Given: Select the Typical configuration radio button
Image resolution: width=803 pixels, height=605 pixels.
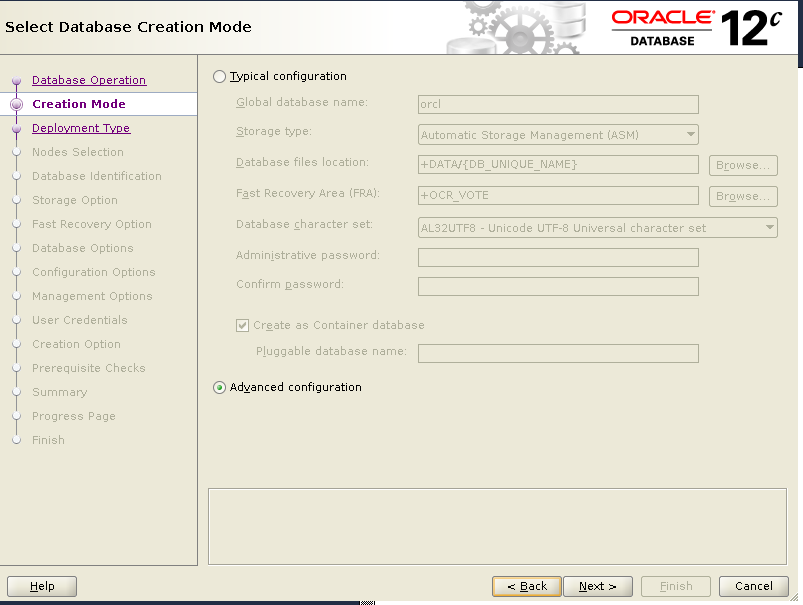Looking at the screenshot, I should (220, 76).
